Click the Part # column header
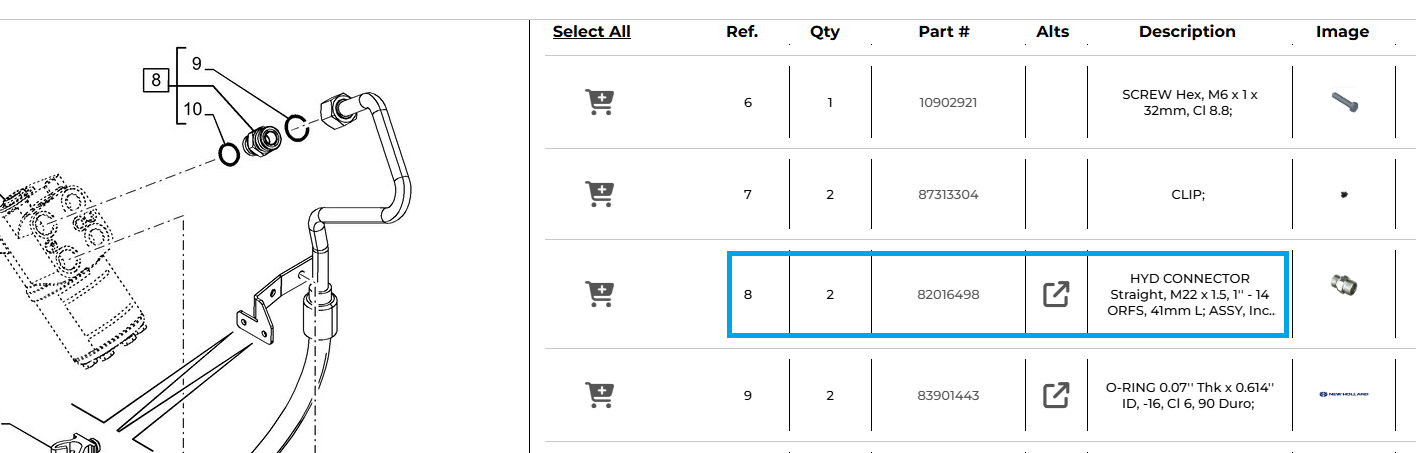The width and height of the screenshot is (1416, 453). [943, 31]
